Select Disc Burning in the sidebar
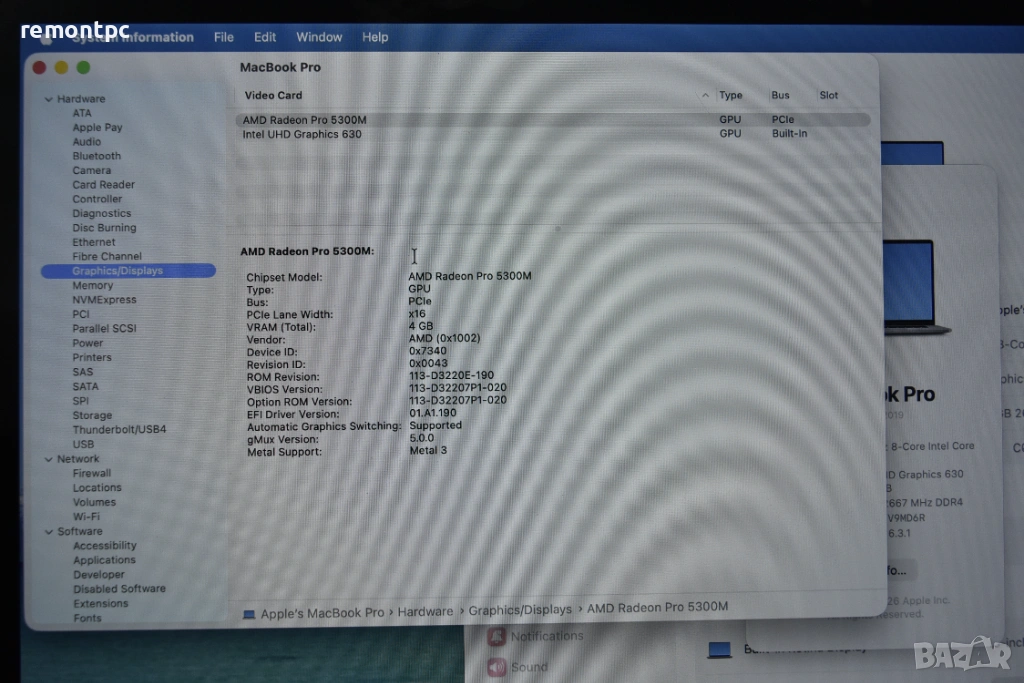Screen dimensions: 1024x683 click(x=104, y=228)
